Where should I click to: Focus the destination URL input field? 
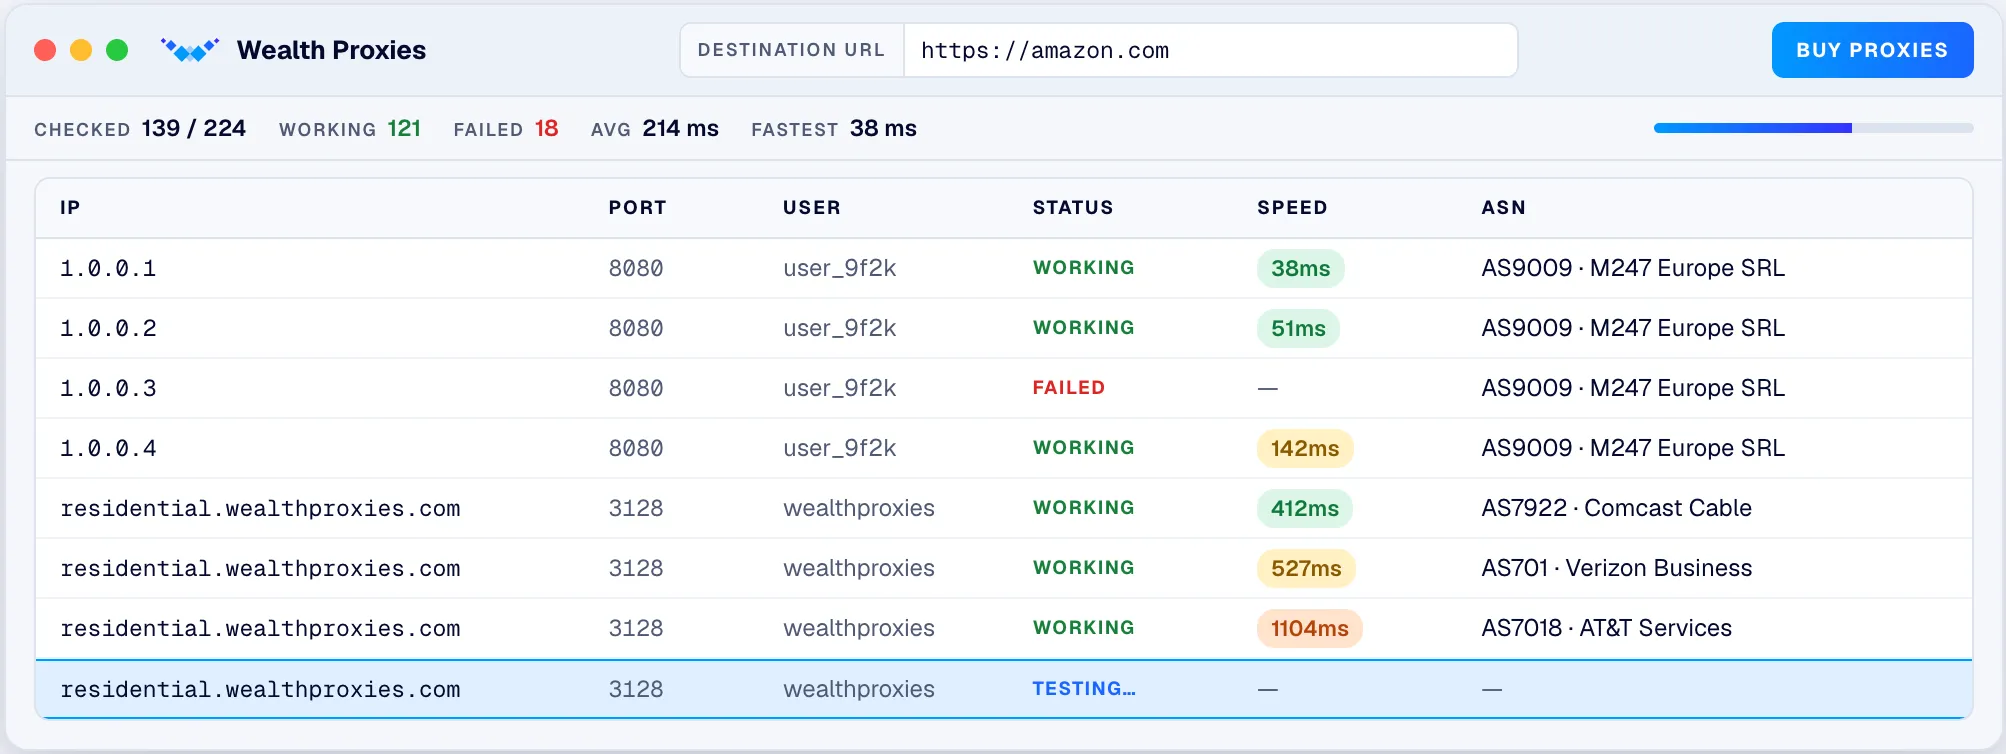click(1210, 50)
